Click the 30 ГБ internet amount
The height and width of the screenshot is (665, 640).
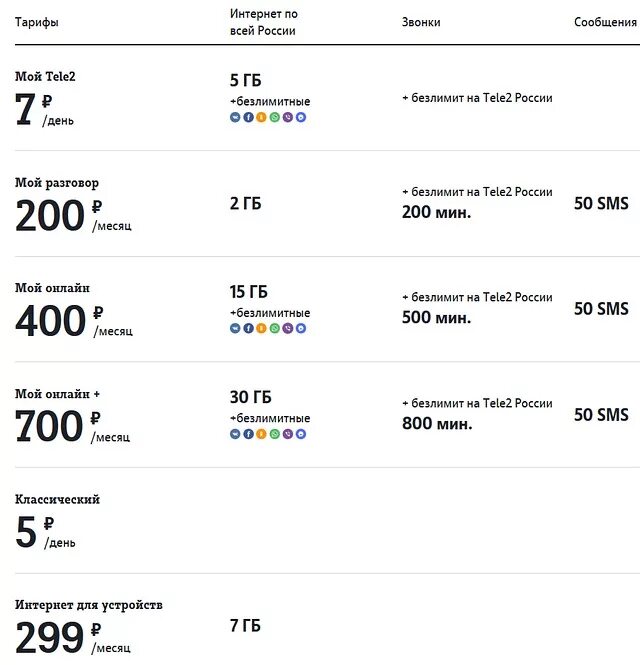pyautogui.click(x=250, y=397)
